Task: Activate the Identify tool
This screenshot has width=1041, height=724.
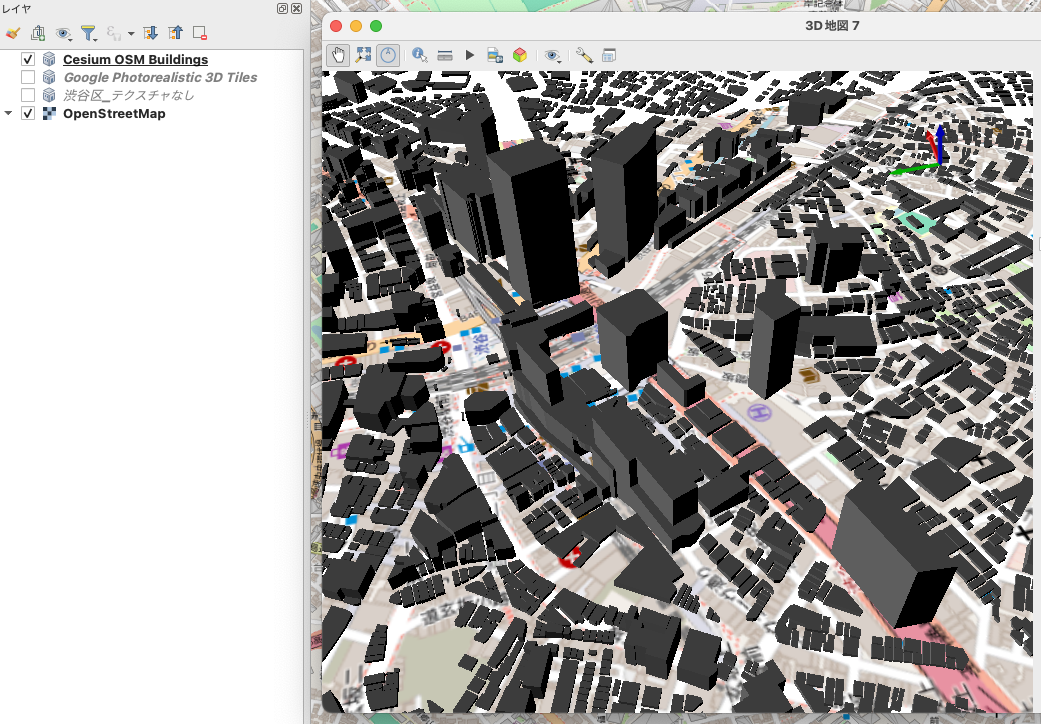Action: (421, 55)
